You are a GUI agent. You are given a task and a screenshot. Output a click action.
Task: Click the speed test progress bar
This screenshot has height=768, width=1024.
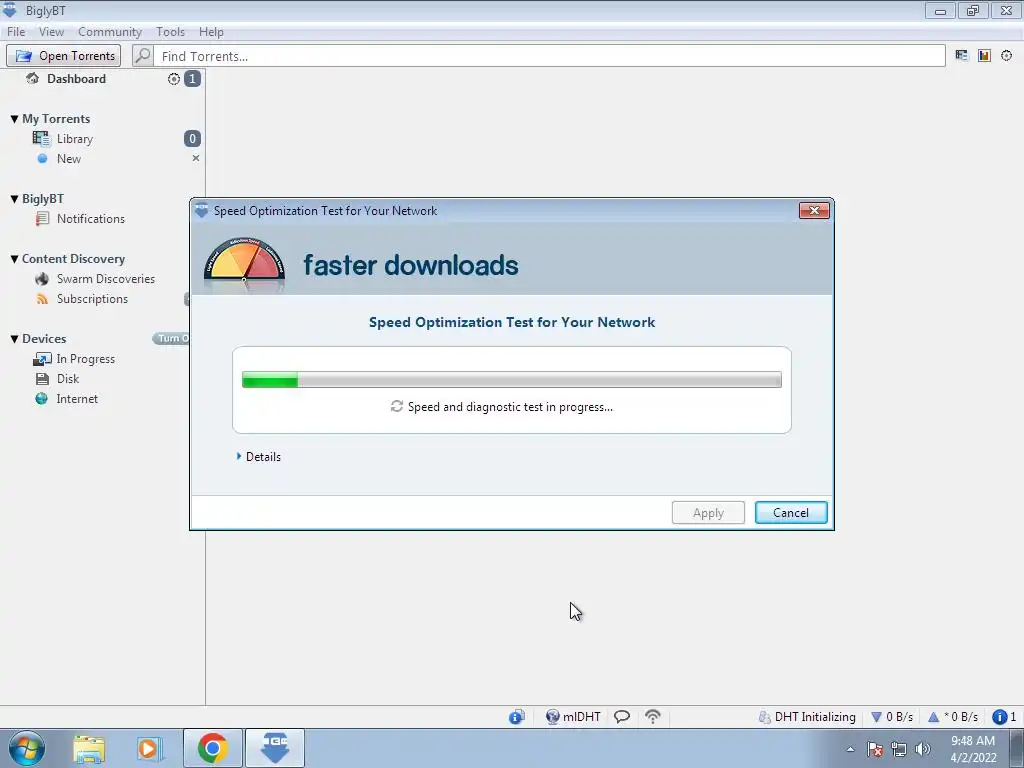click(x=511, y=379)
